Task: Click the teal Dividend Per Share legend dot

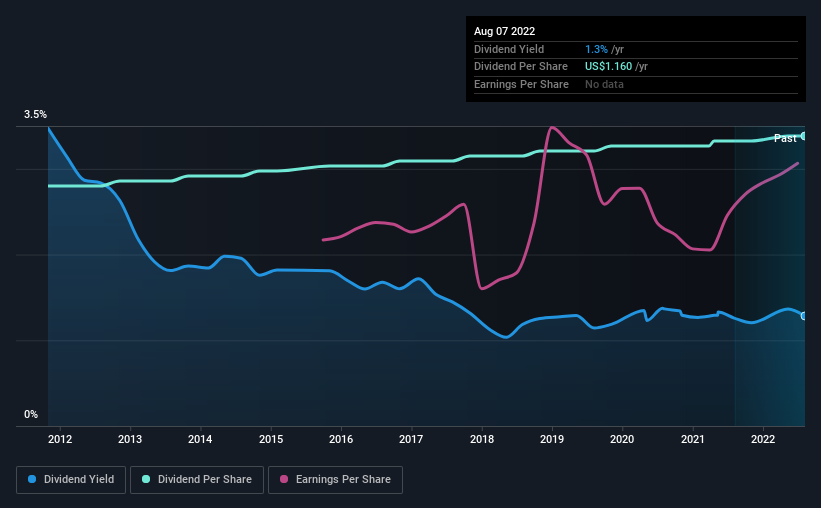Action: (146, 480)
